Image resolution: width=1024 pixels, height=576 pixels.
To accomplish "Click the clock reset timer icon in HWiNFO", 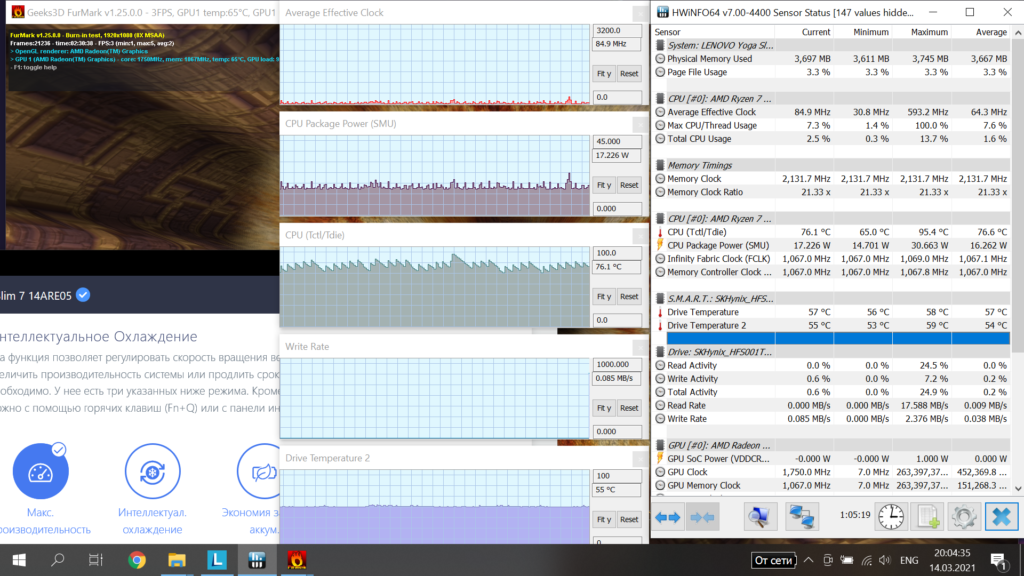I will (x=891, y=517).
